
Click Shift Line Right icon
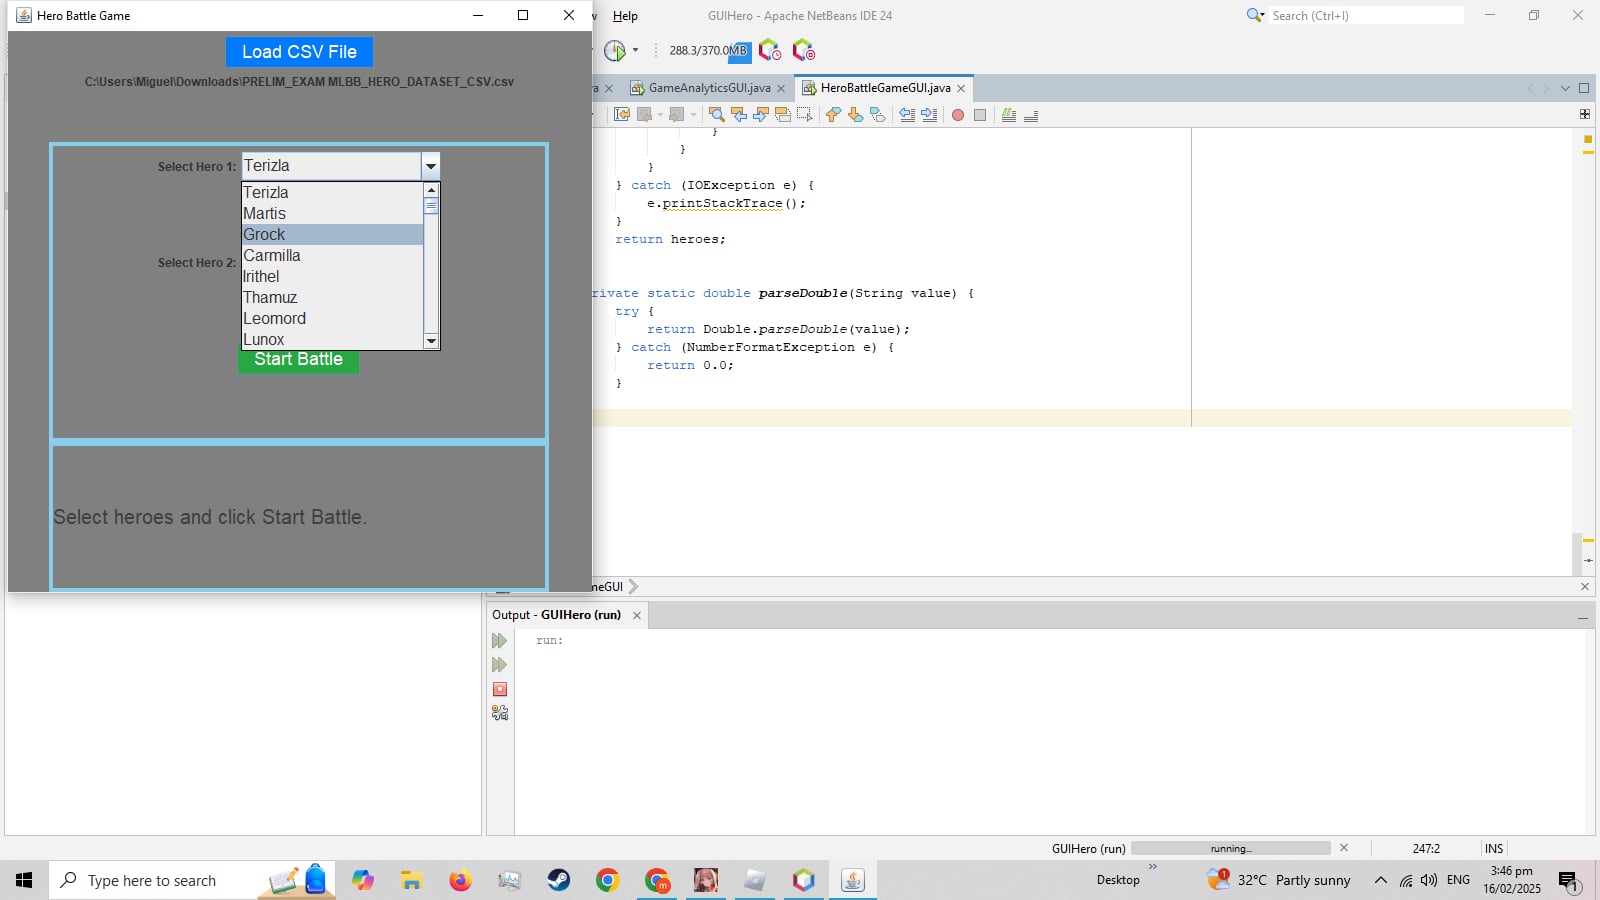tap(929, 115)
